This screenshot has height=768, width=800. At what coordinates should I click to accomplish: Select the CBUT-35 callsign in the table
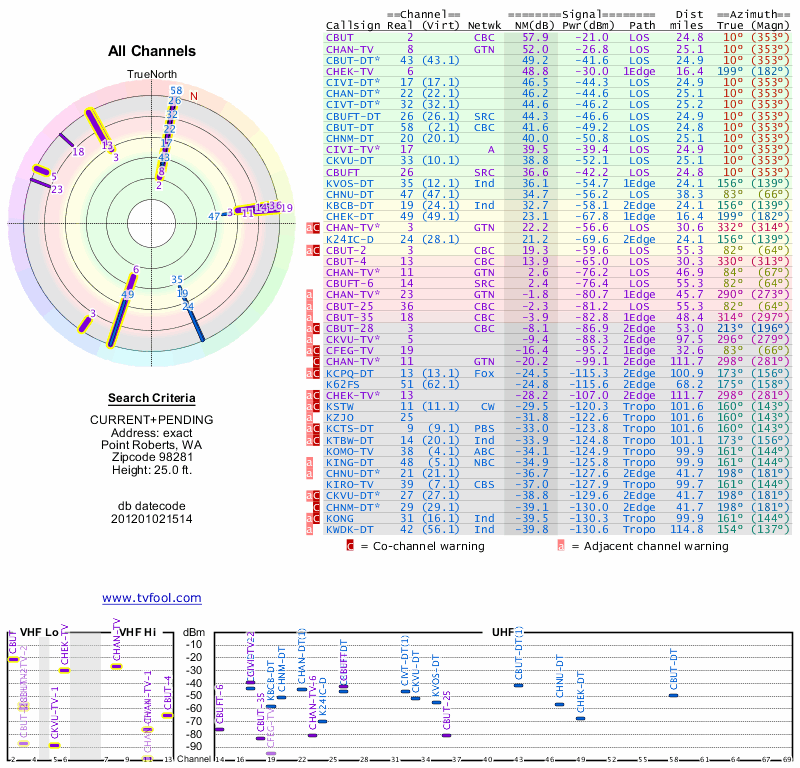(x=349, y=317)
